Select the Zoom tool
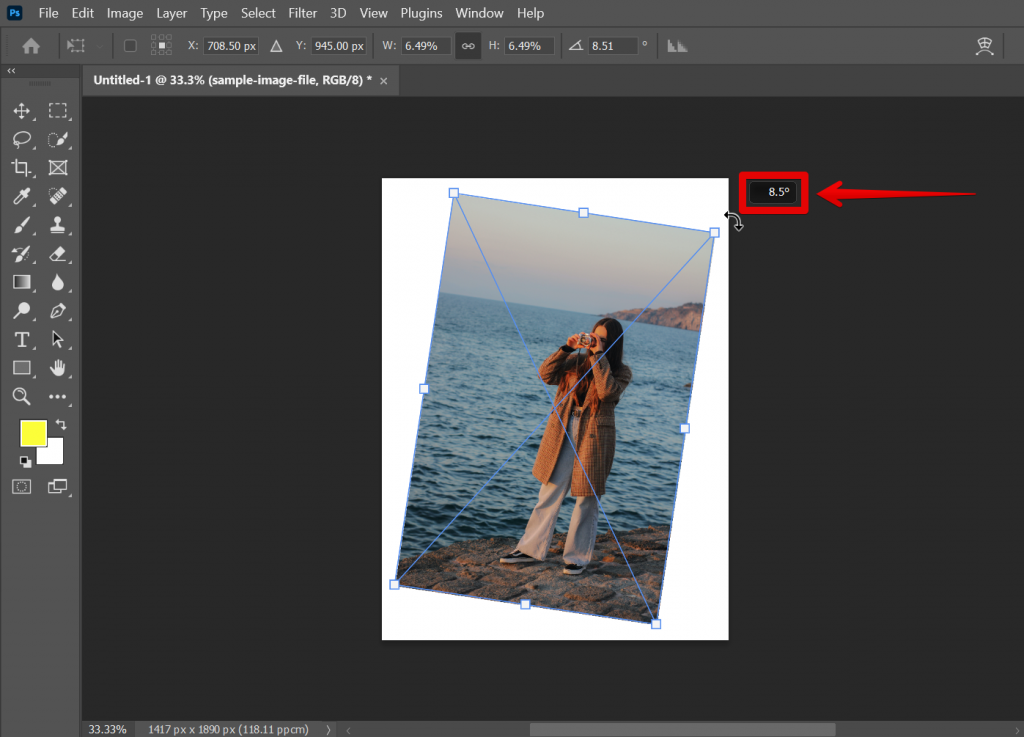 (x=22, y=396)
